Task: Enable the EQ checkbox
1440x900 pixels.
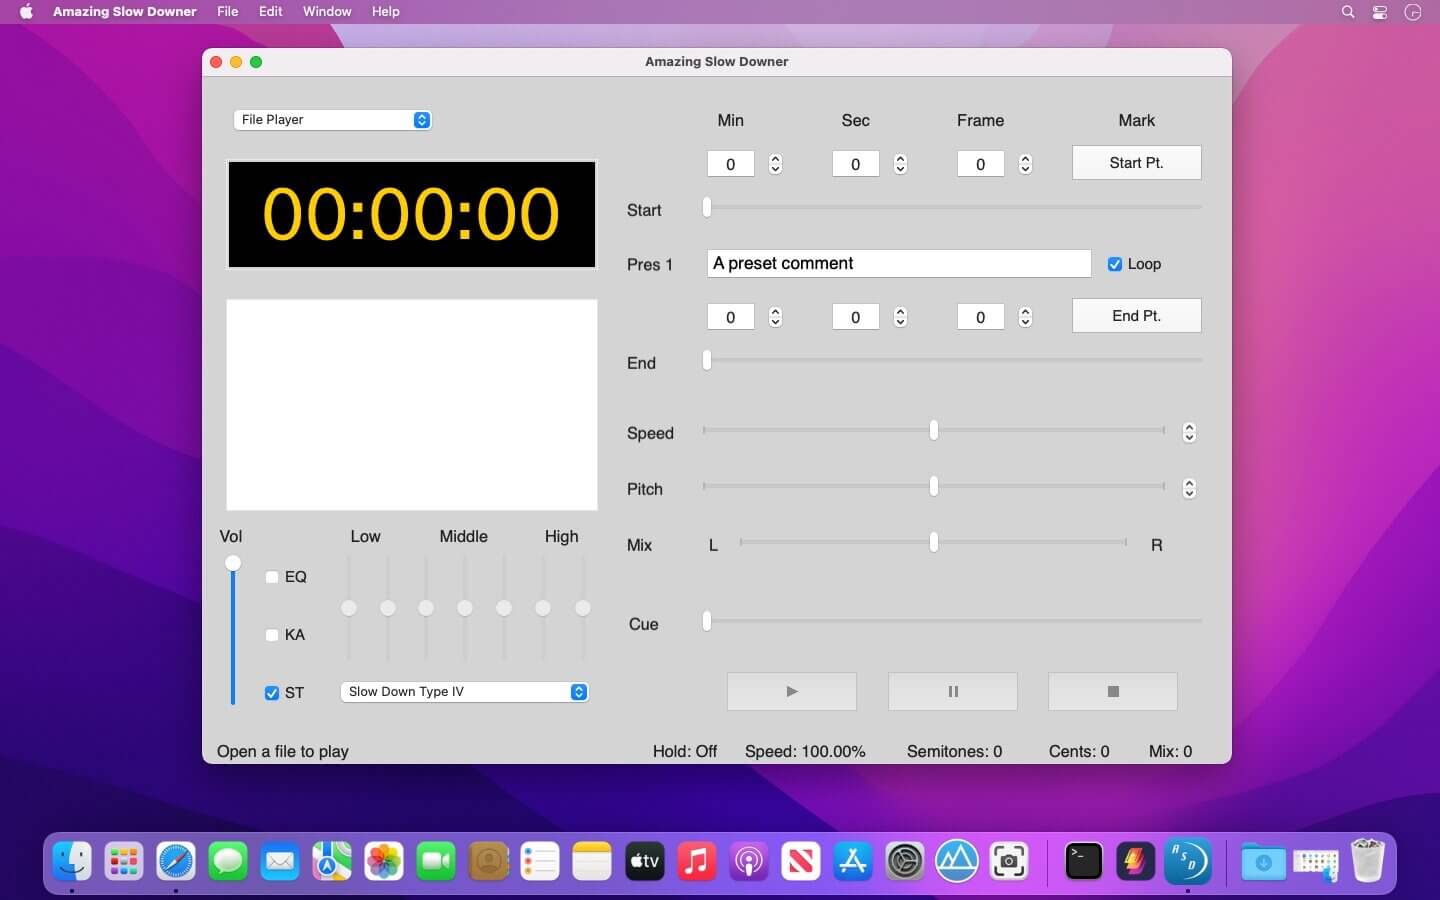Action: (x=272, y=577)
